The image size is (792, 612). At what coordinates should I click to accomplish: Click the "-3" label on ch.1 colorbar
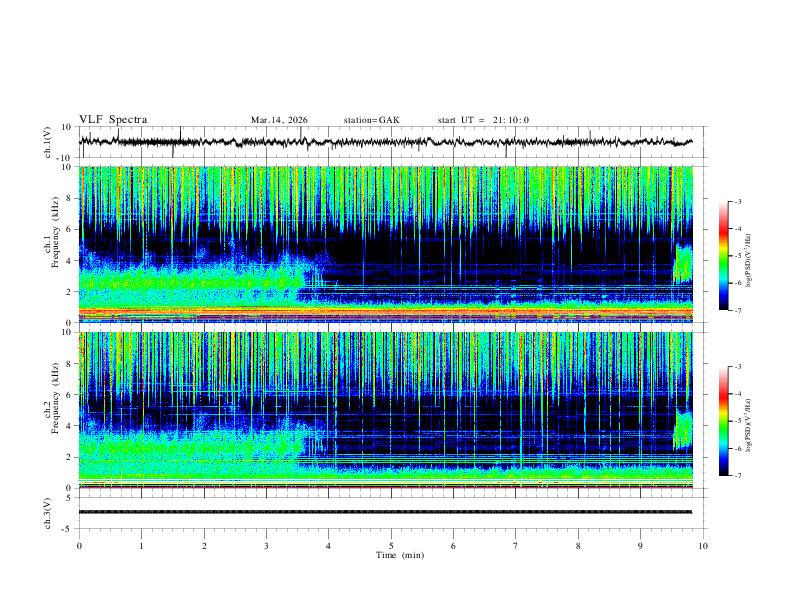[x=737, y=202]
